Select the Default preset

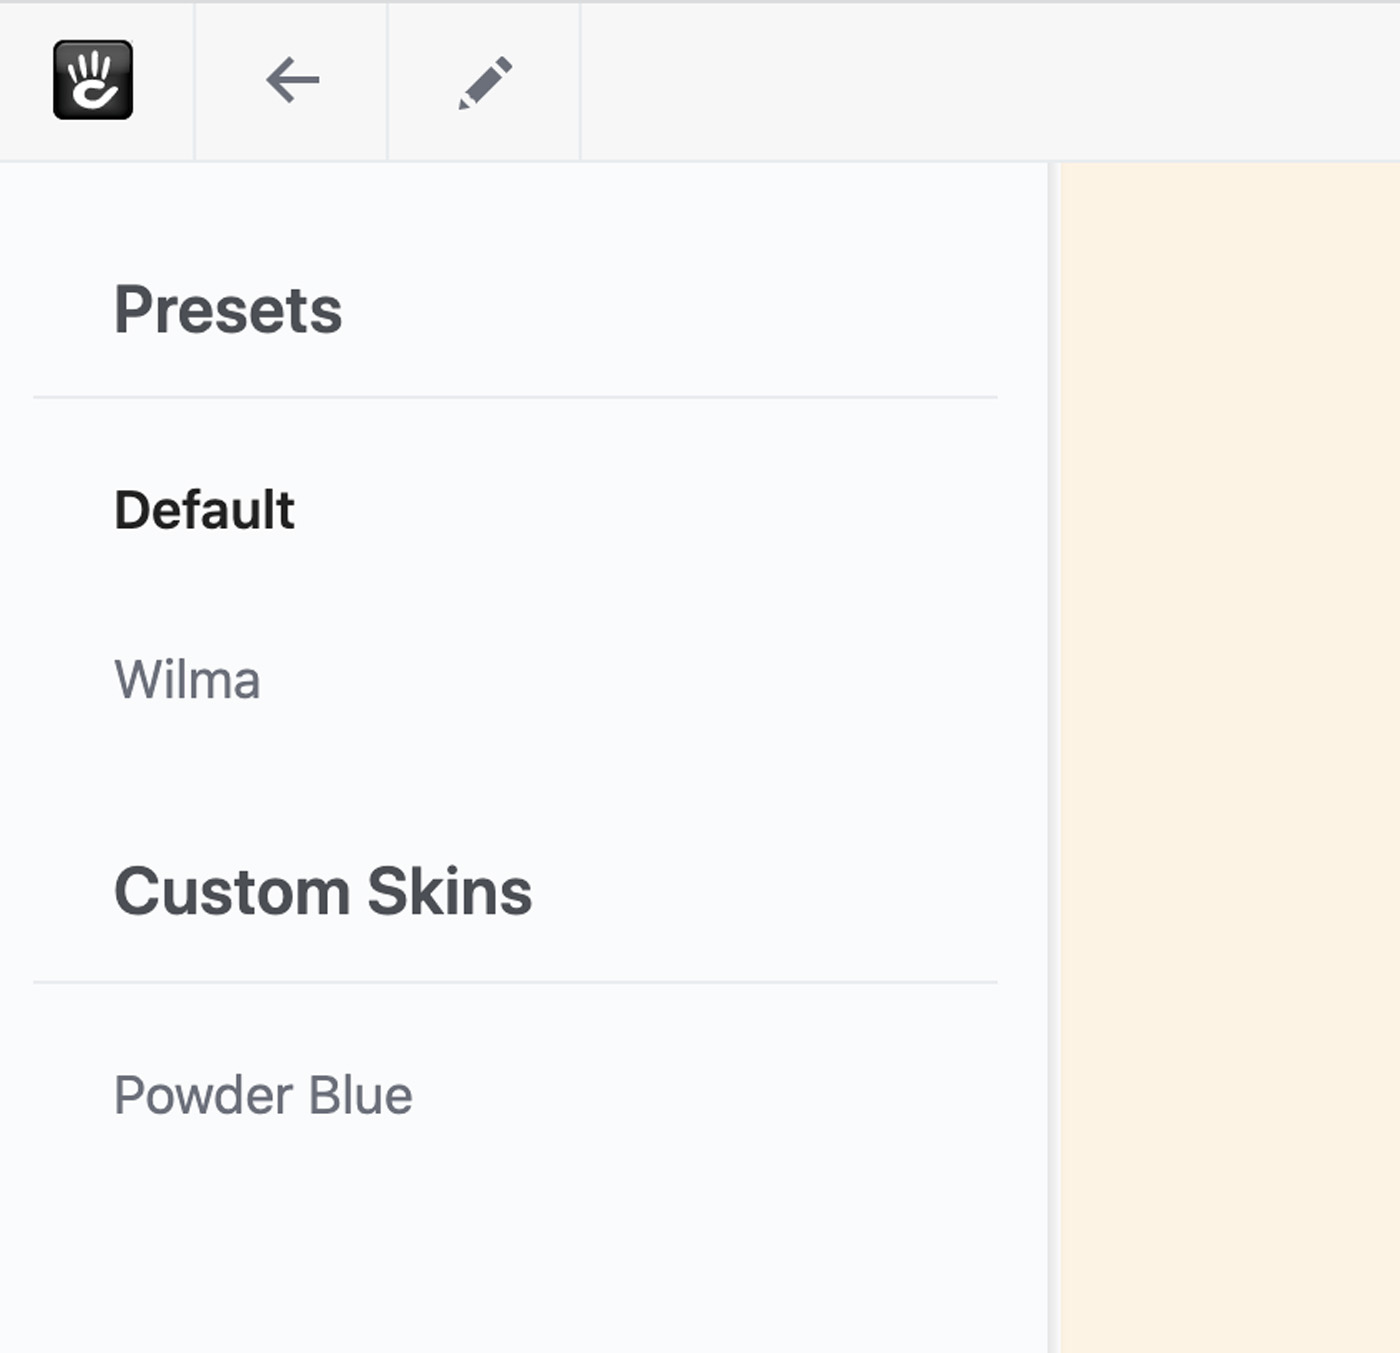click(204, 510)
